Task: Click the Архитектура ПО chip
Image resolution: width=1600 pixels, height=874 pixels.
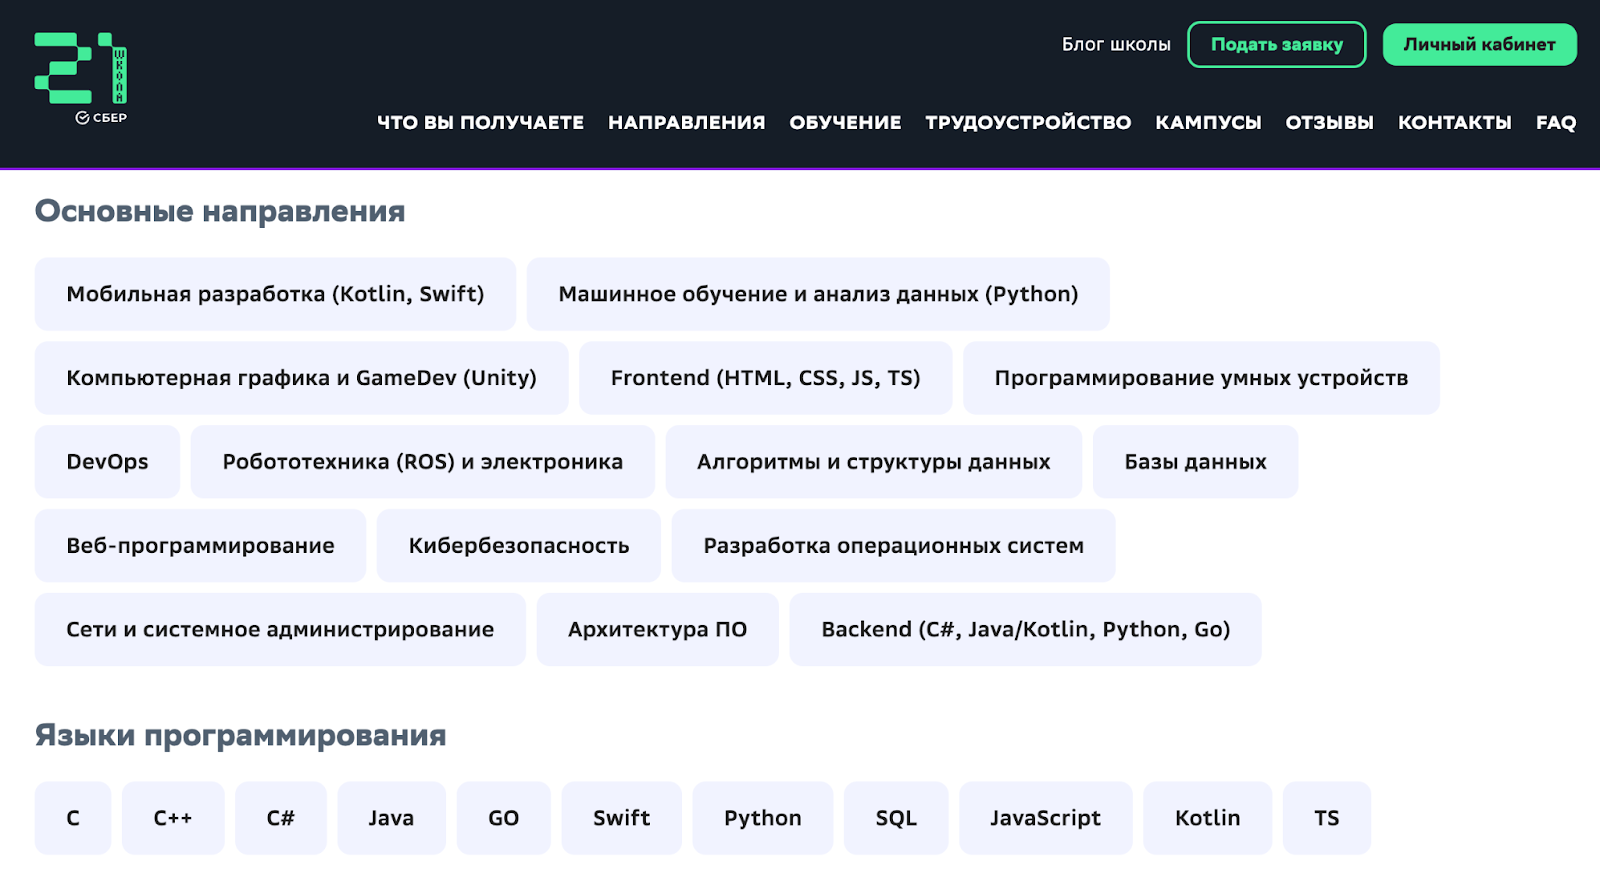Action: [x=657, y=630]
